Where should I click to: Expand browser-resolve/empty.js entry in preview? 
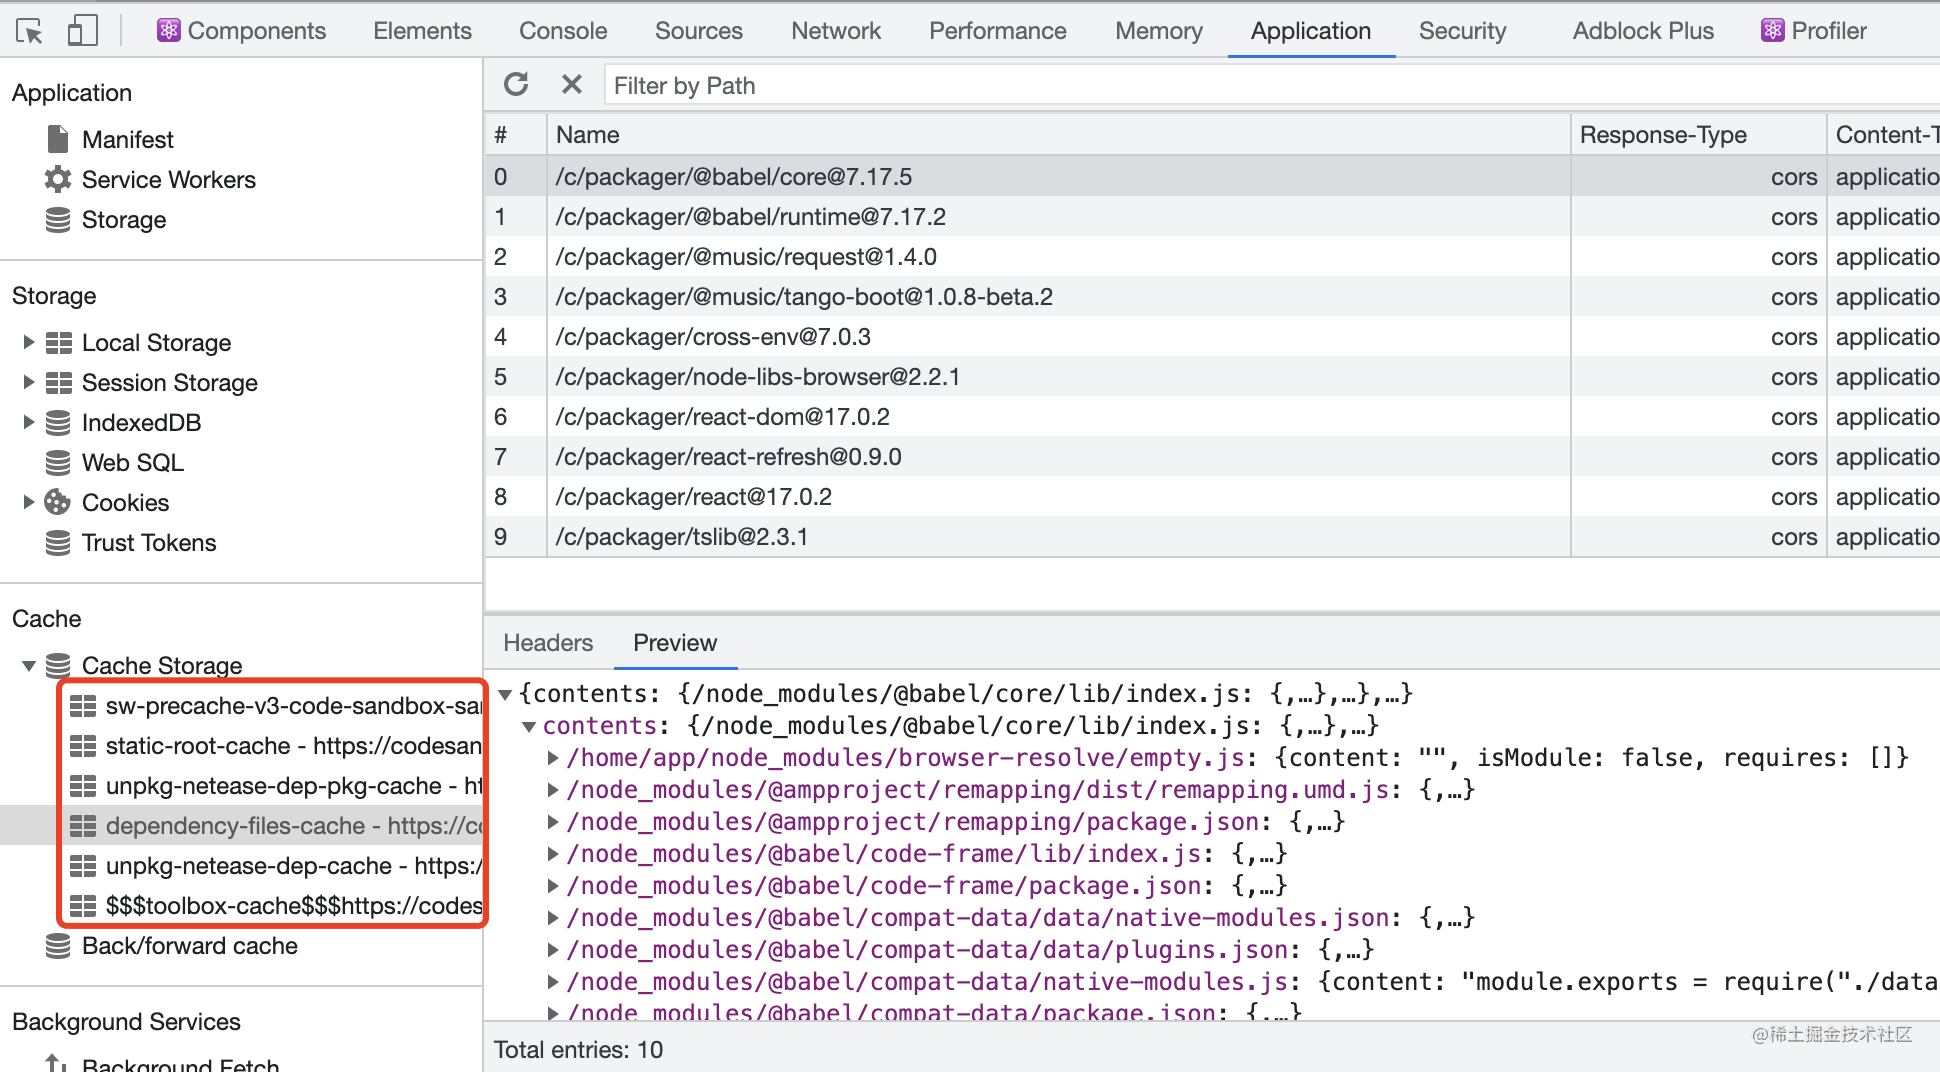tap(553, 758)
